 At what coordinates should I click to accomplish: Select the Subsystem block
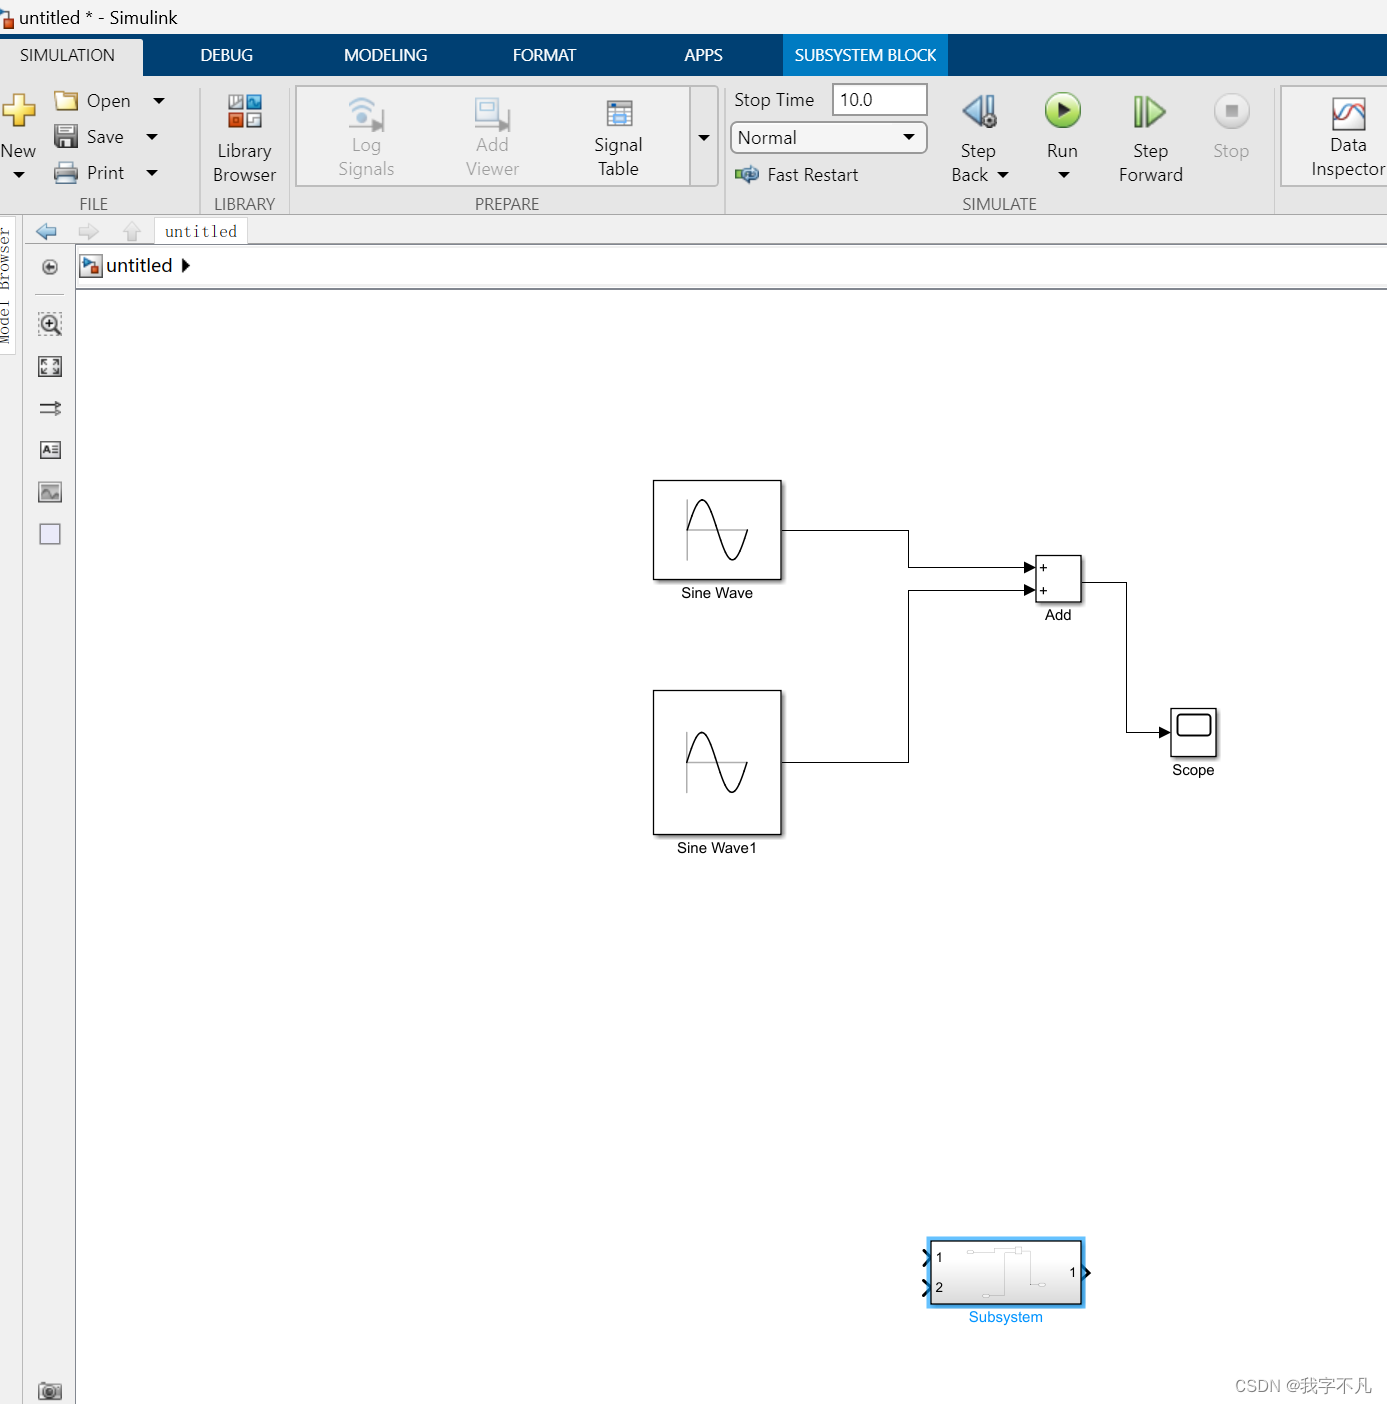pos(1006,1272)
